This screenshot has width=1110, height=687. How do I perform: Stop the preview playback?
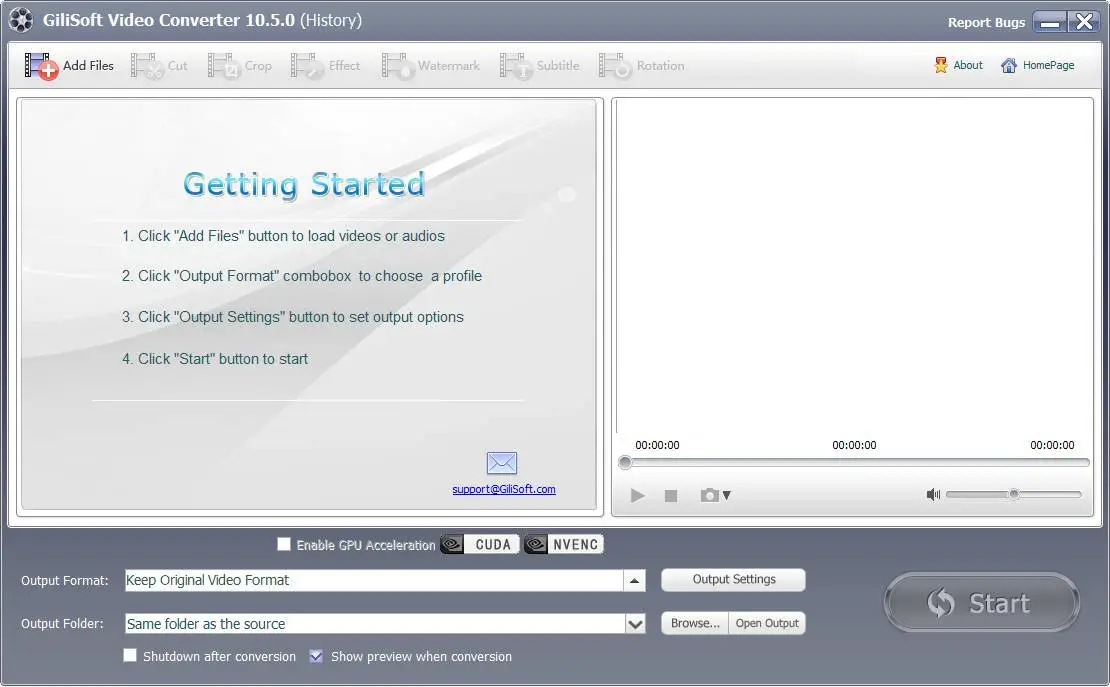tap(671, 496)
